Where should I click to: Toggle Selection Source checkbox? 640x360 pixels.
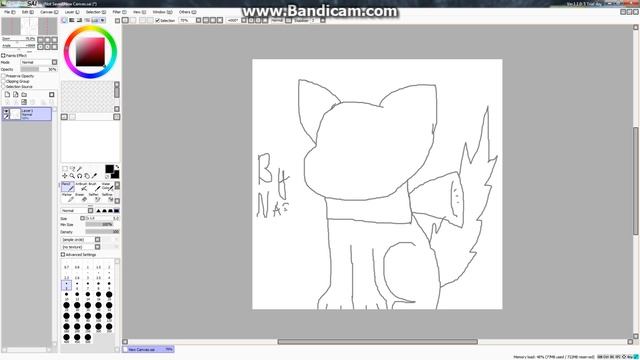point(4,87)
